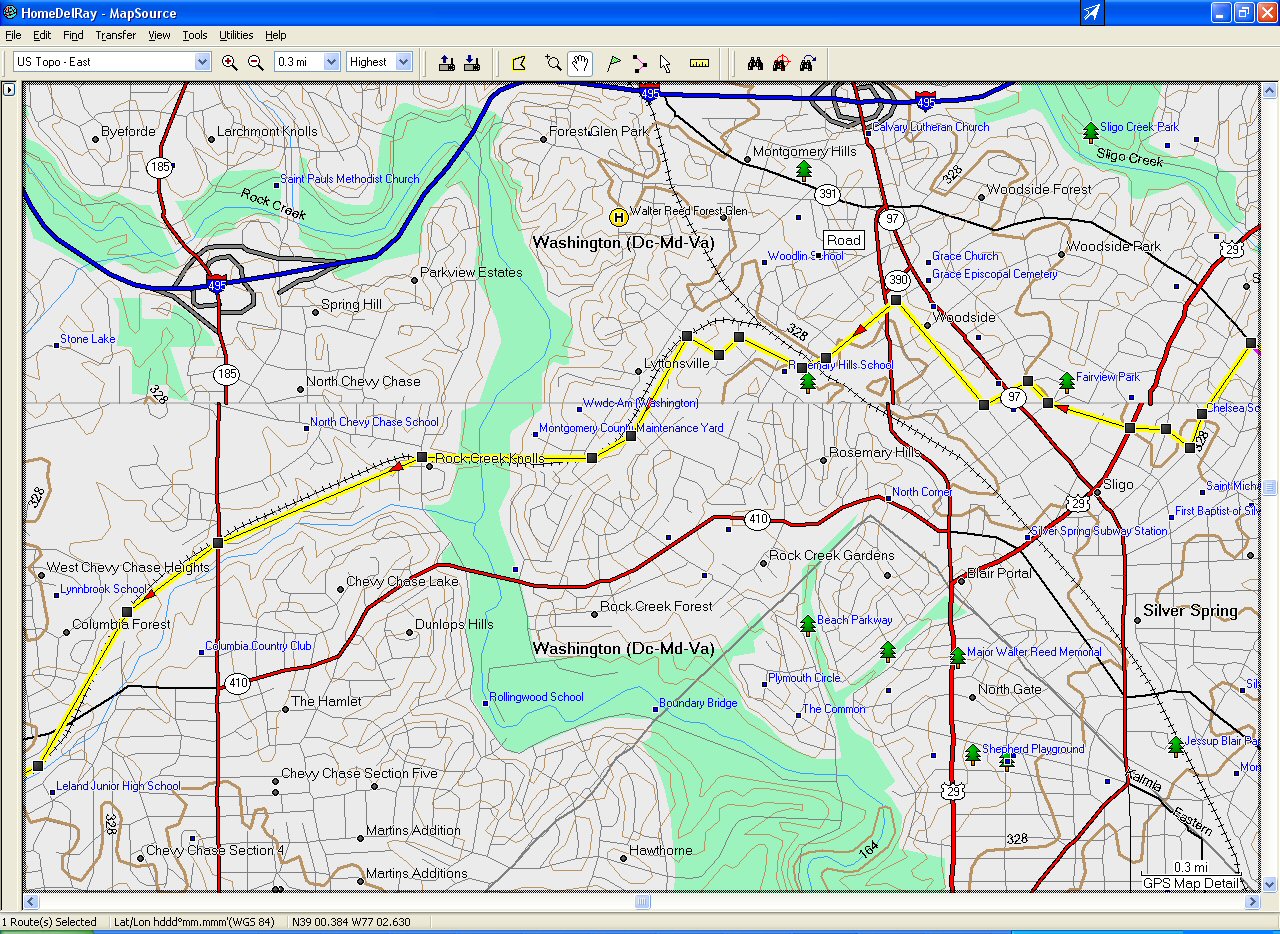
Task: Choose the Selection arrow tool
Action: point(665,62)
